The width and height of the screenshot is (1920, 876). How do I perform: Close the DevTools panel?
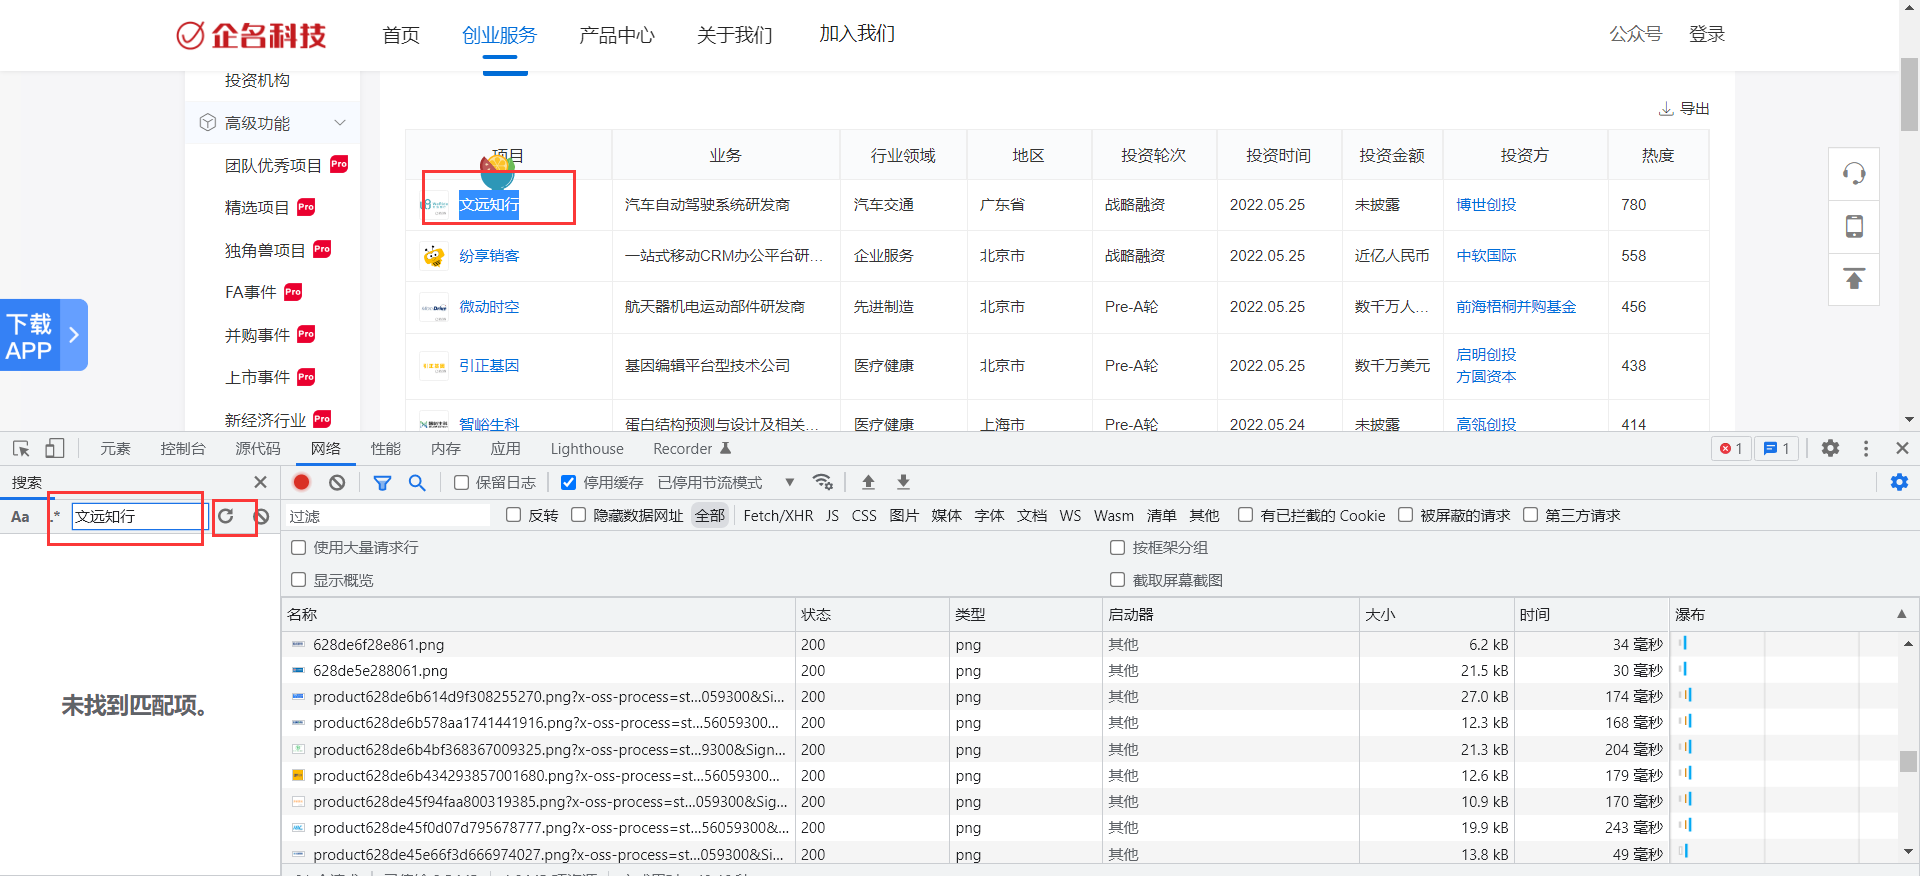[x=1902, y=448]
